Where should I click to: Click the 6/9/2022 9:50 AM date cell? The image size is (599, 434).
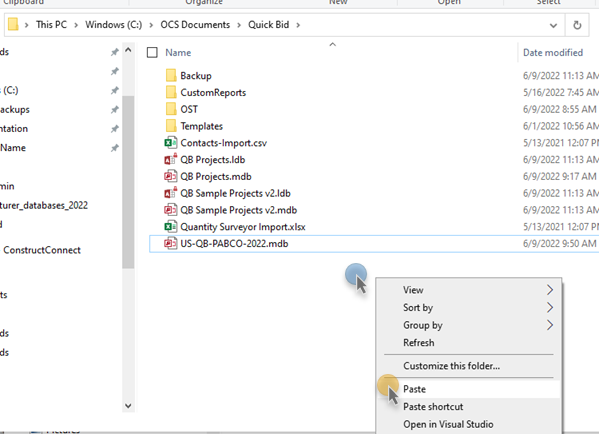(x=560, y=244)
